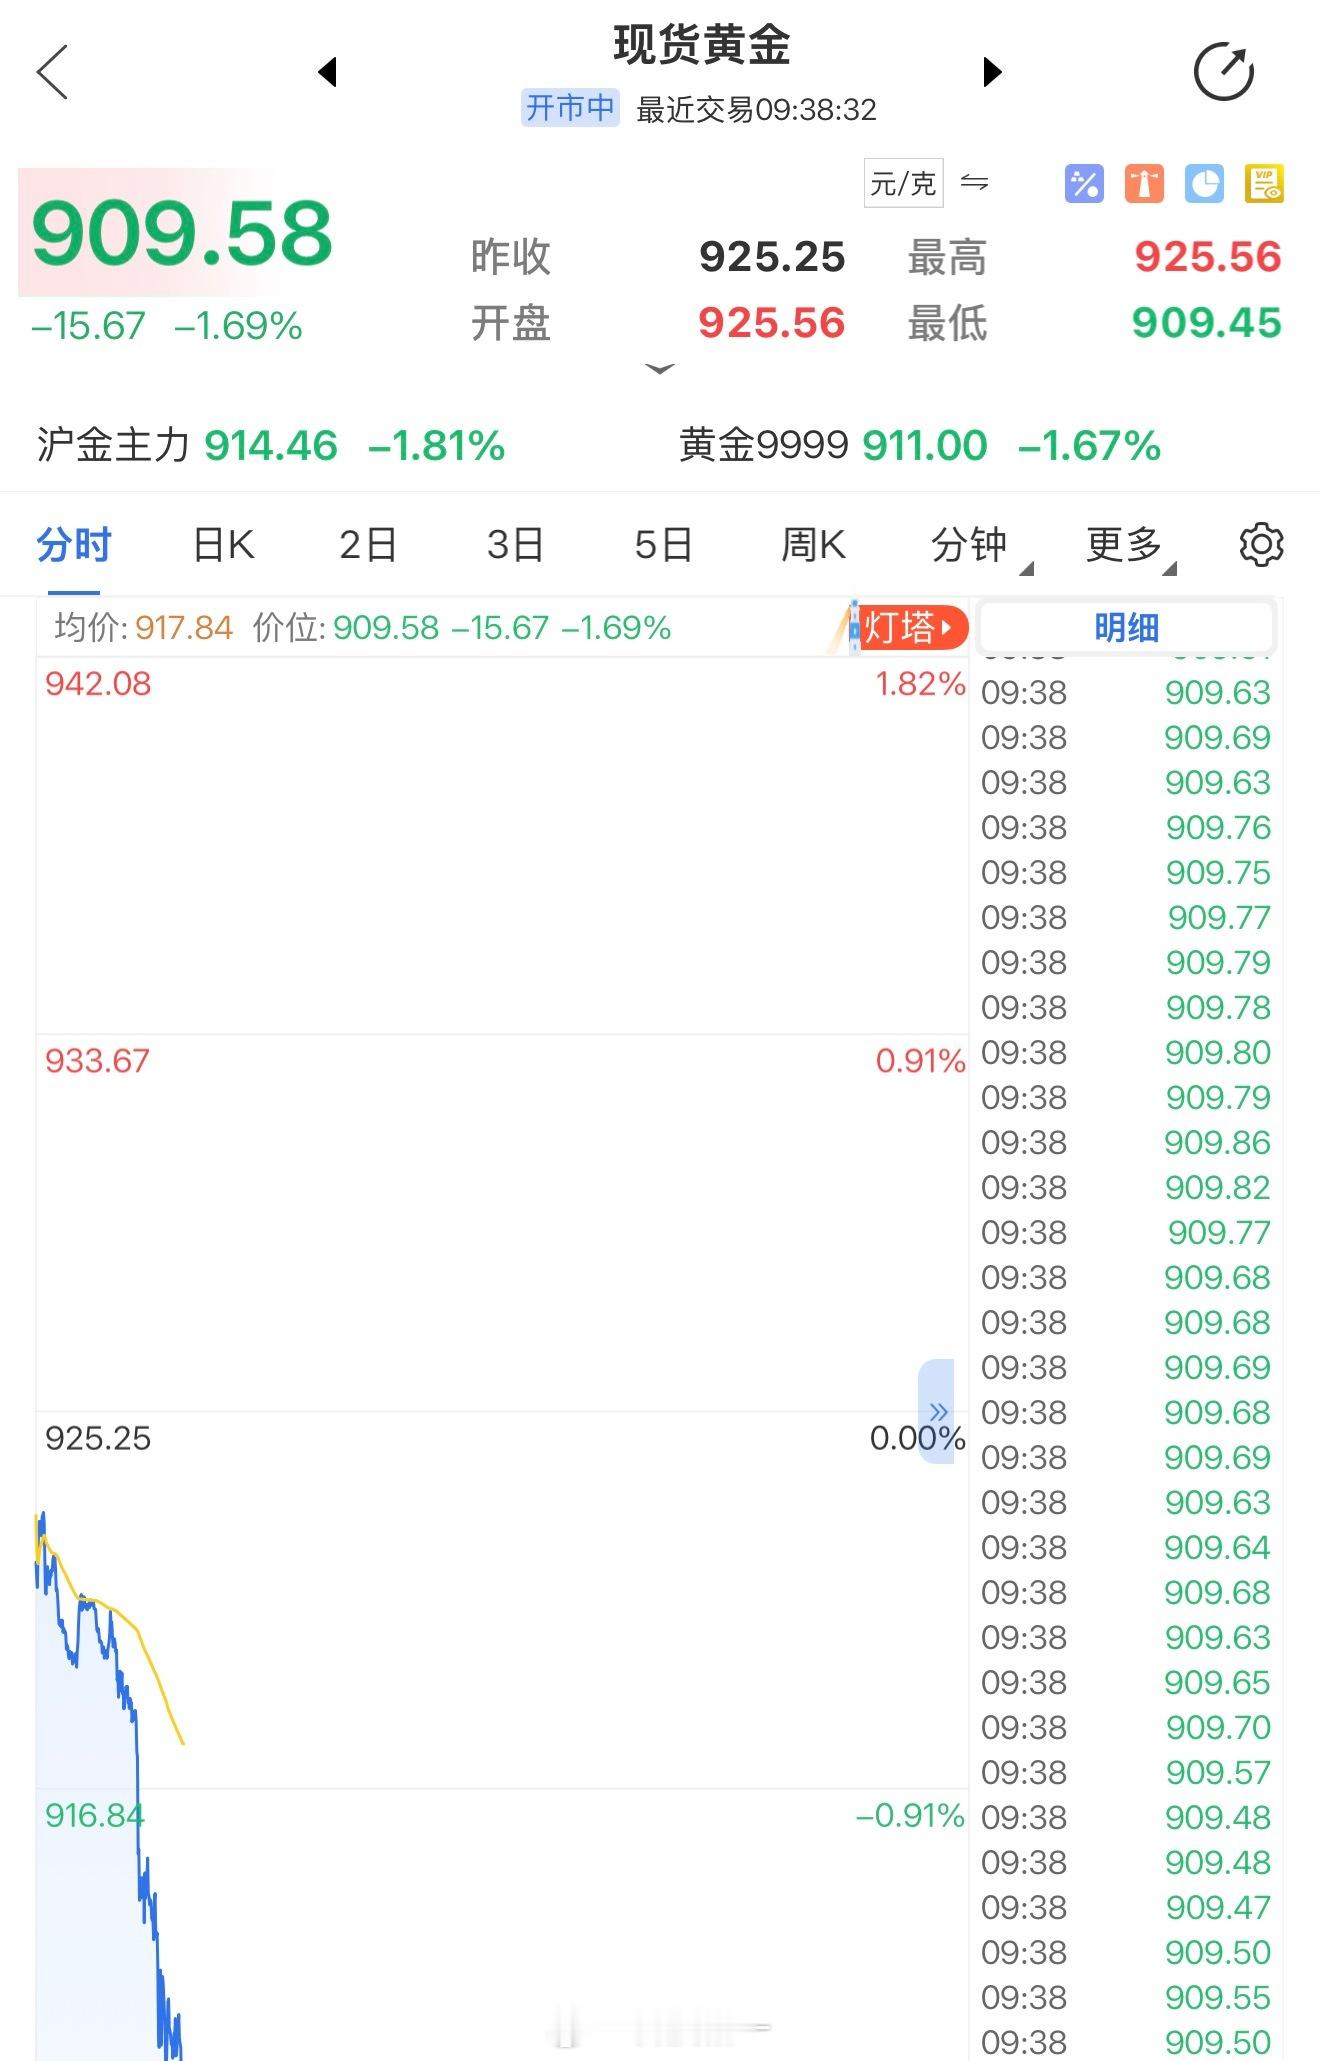This screenshot has height=2061, width=1320.
Task: Select the tick row priced 909.82
Action: click(x=1126, y=1188)
